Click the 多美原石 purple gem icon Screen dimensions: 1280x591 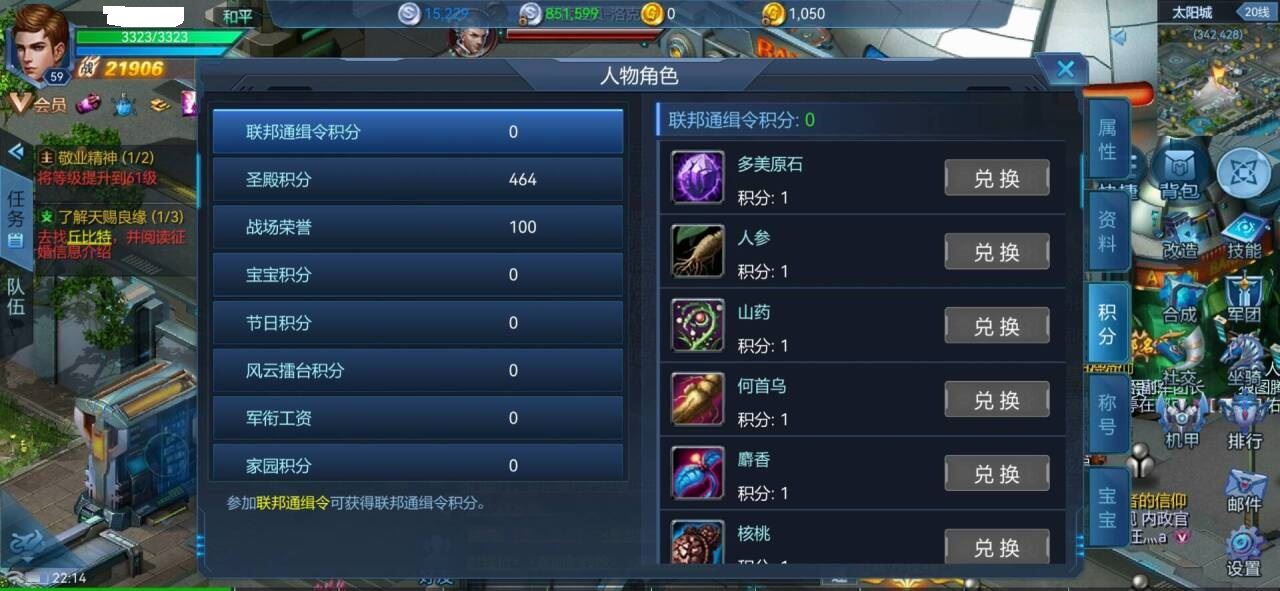[x=697, y=177]
